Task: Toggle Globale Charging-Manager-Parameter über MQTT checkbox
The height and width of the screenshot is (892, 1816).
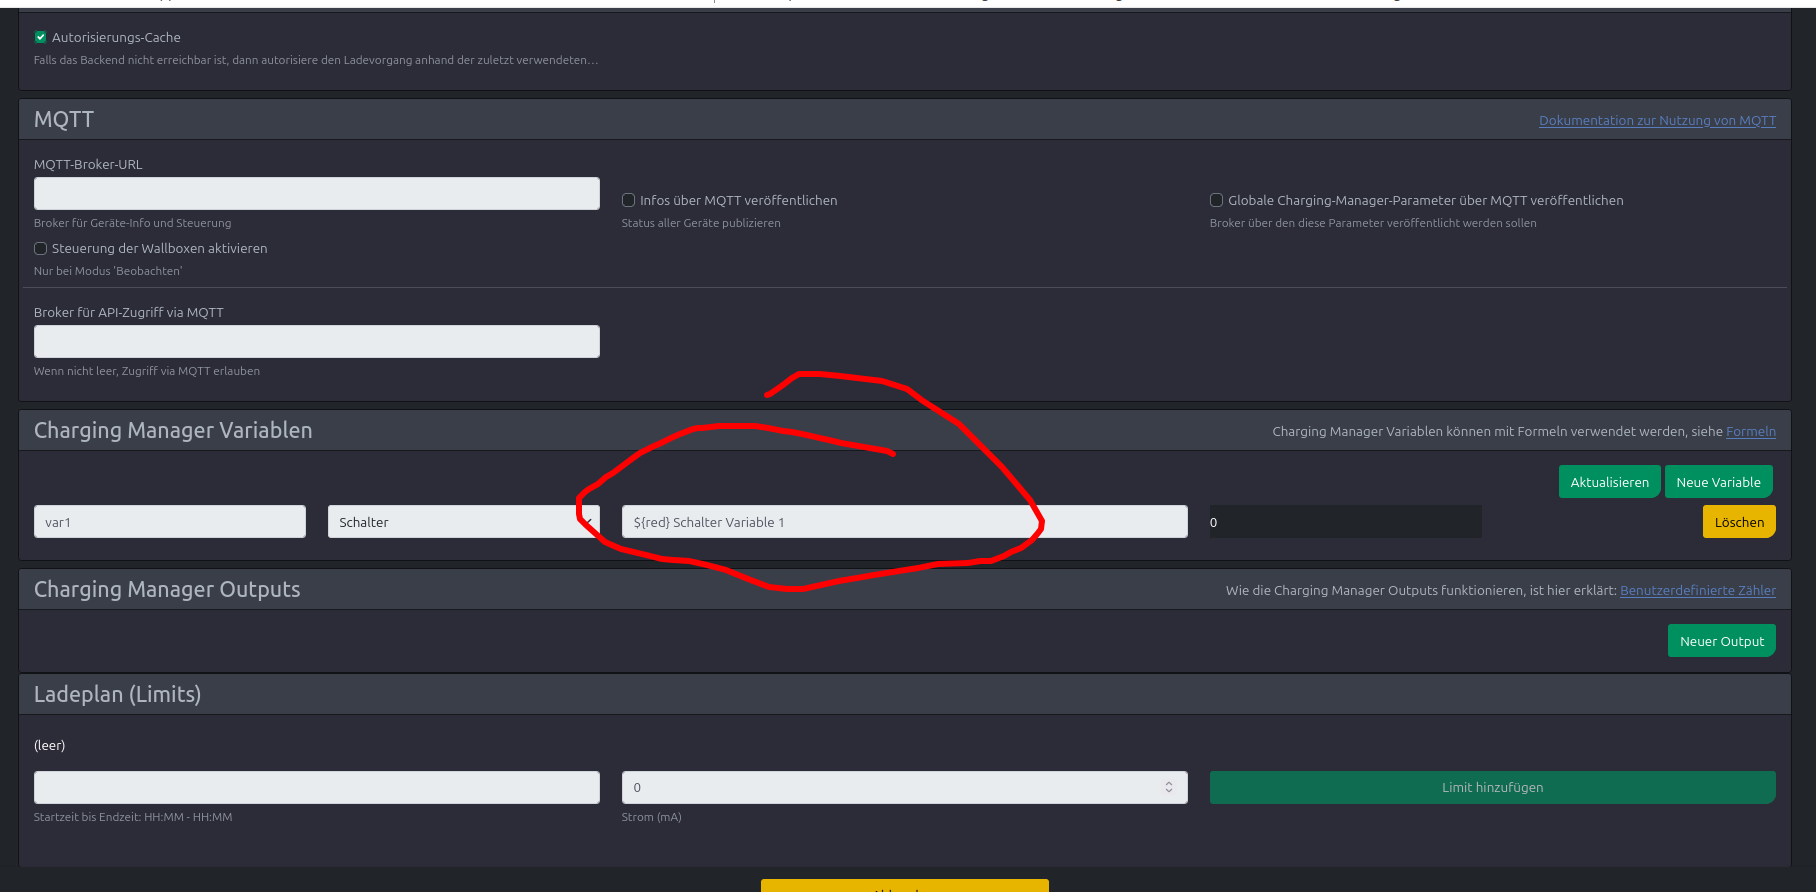Action: pyautogui.click(x=1217, y=200)
